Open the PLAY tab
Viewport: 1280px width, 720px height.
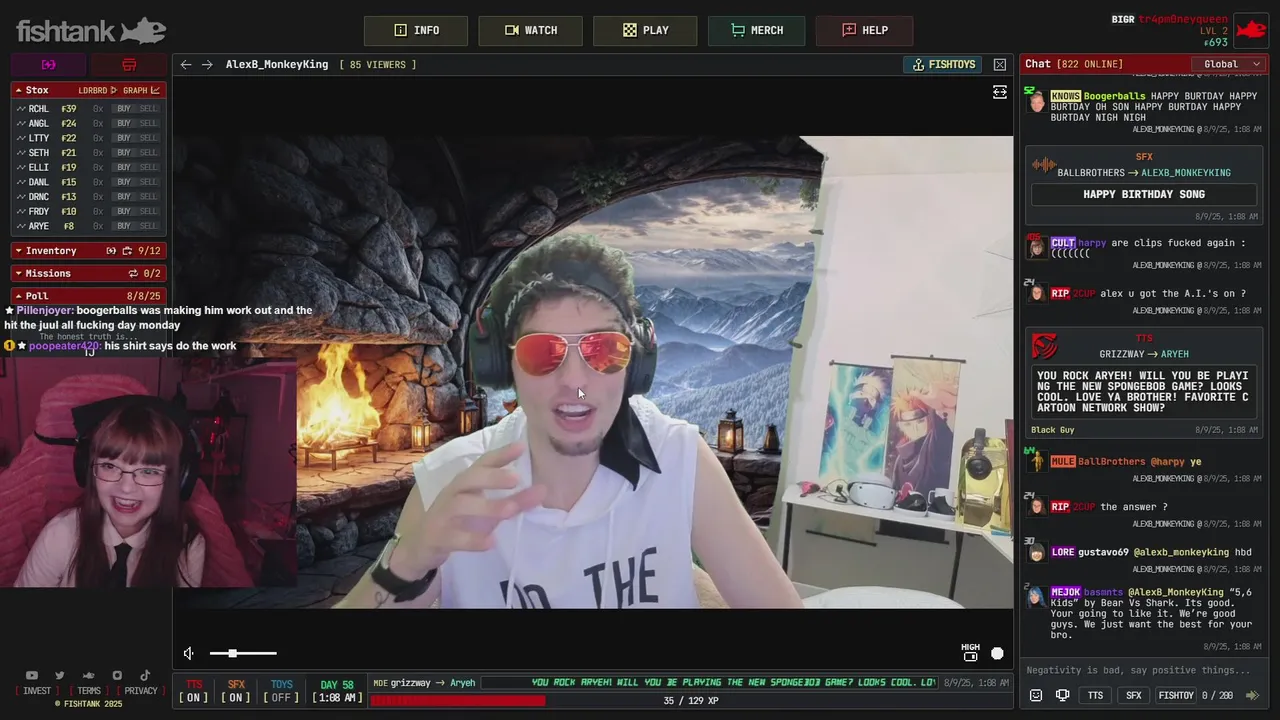tap(645, 30)
